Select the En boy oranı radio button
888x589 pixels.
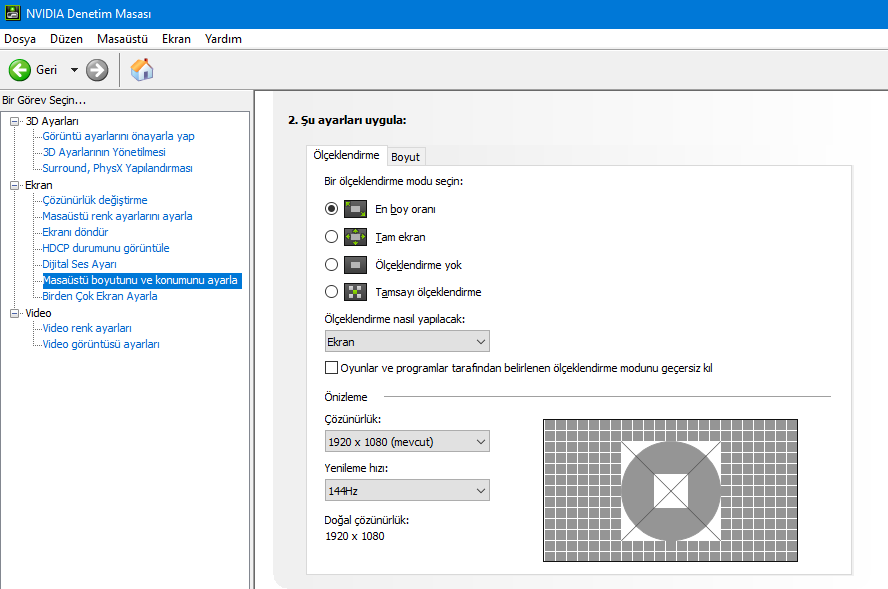(331, 209)
